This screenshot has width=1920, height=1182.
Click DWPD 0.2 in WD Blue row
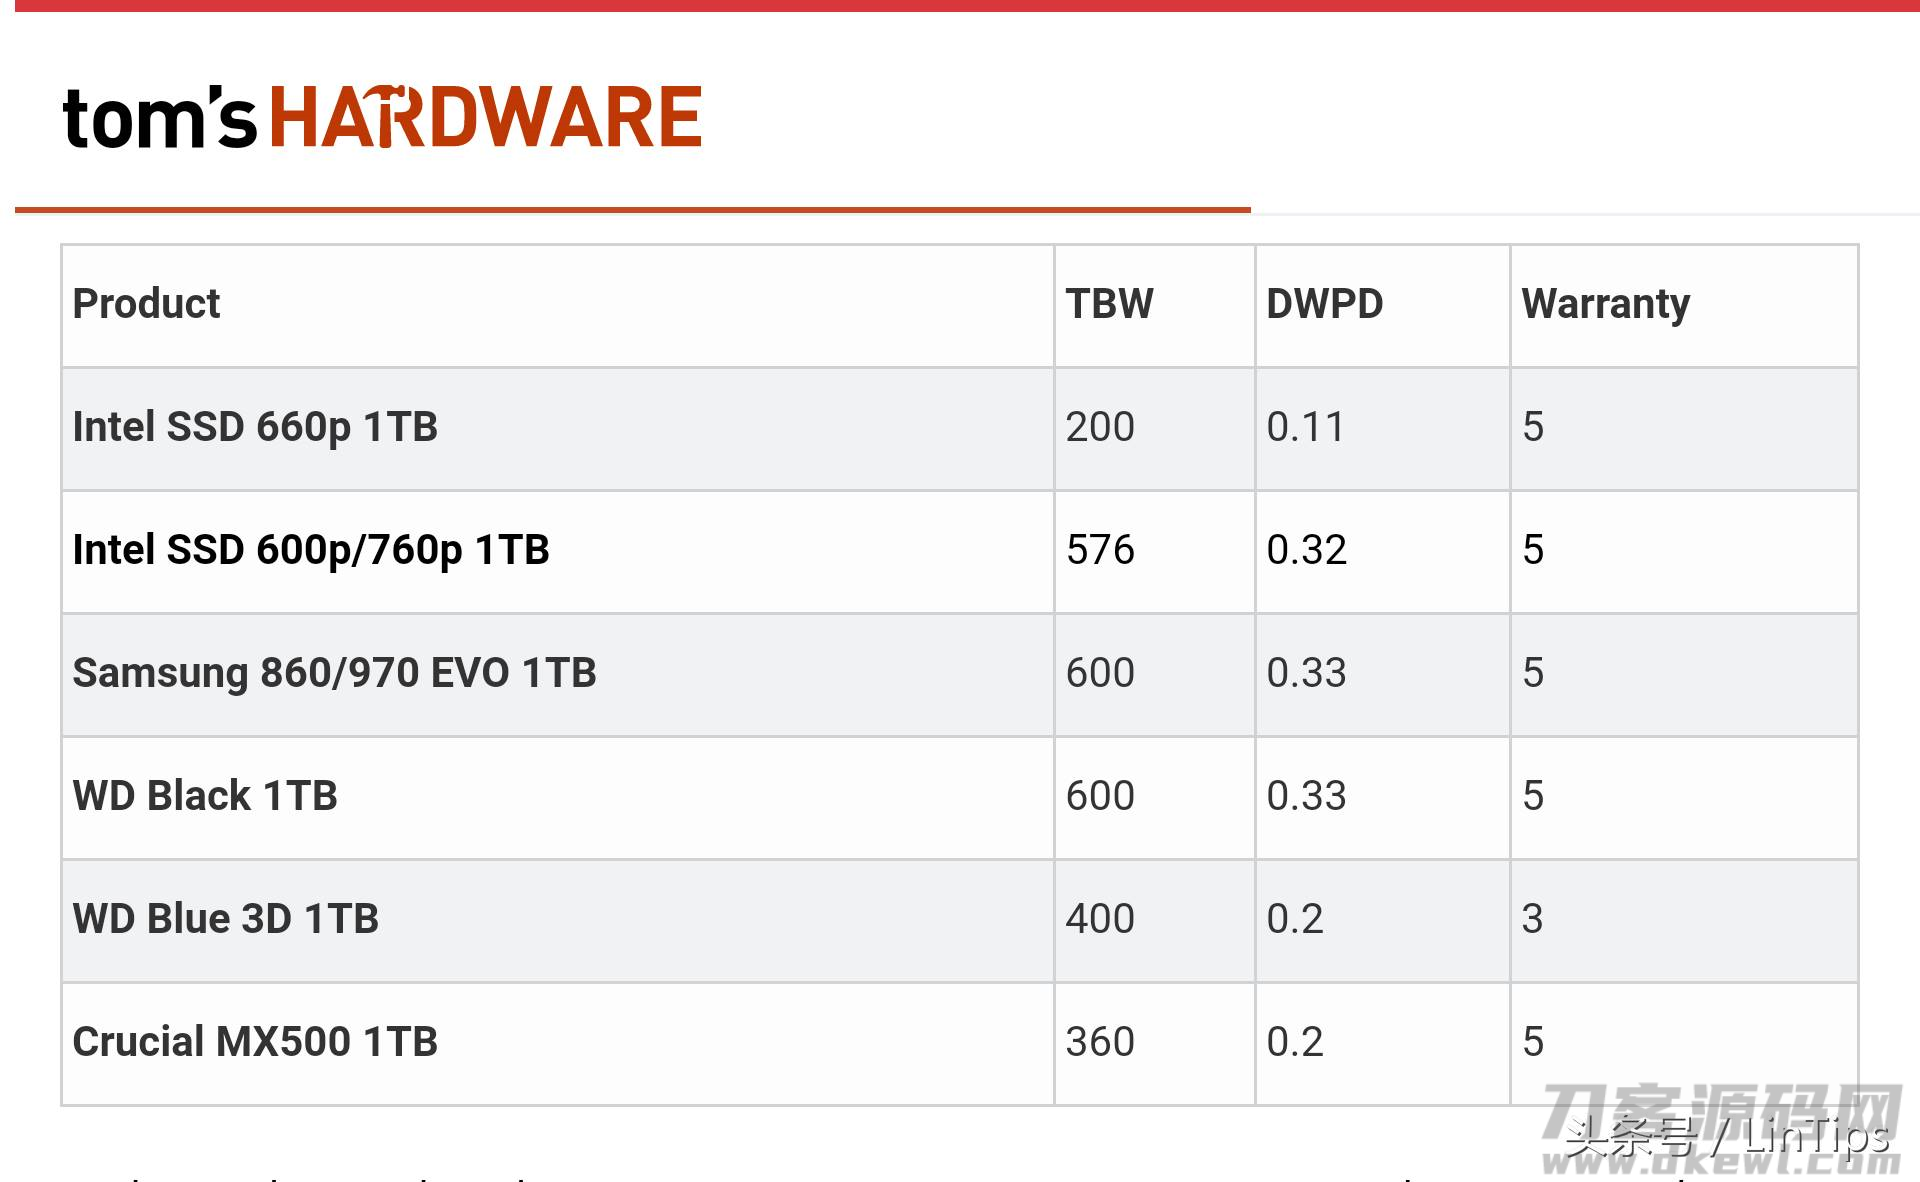(x=1294, y=919)
